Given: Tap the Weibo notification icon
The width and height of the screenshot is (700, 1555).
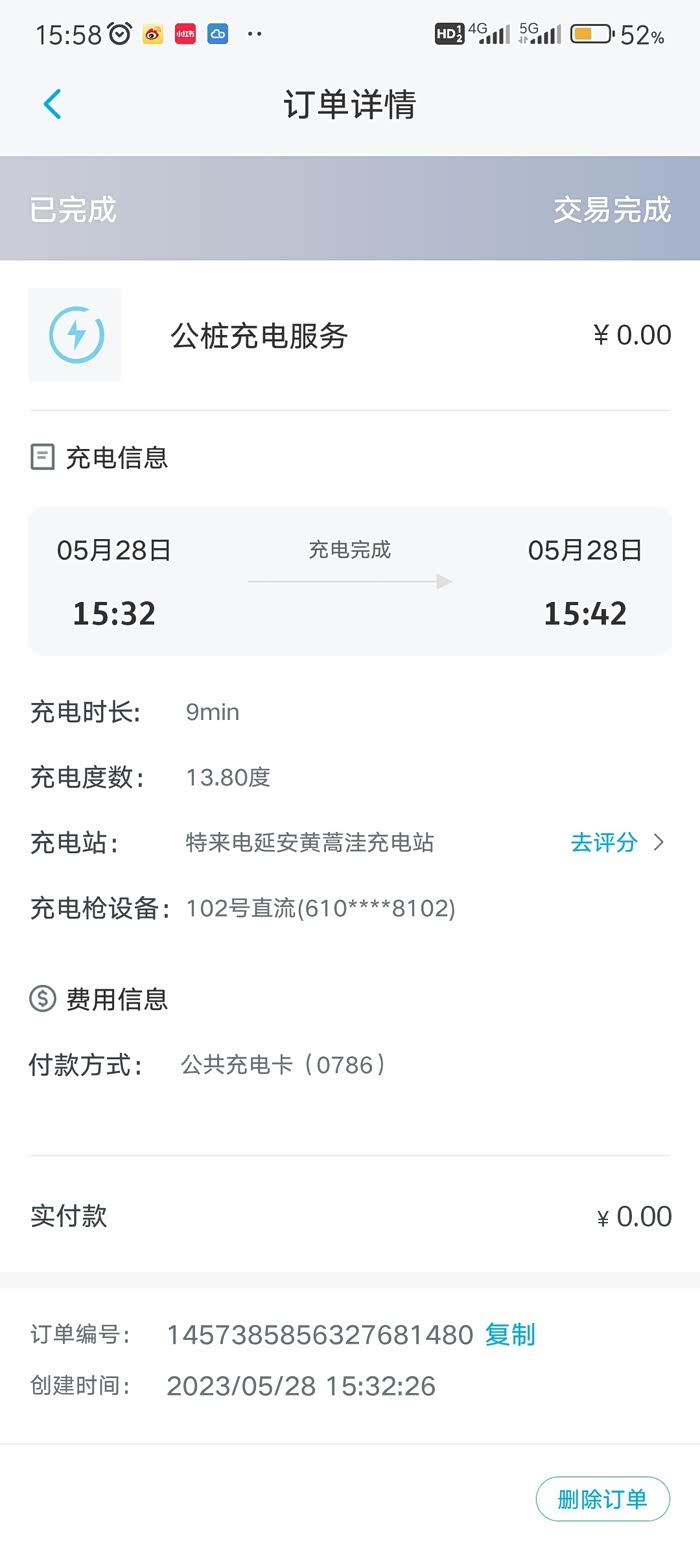Looking at the screenshot, I should point(153,34).
